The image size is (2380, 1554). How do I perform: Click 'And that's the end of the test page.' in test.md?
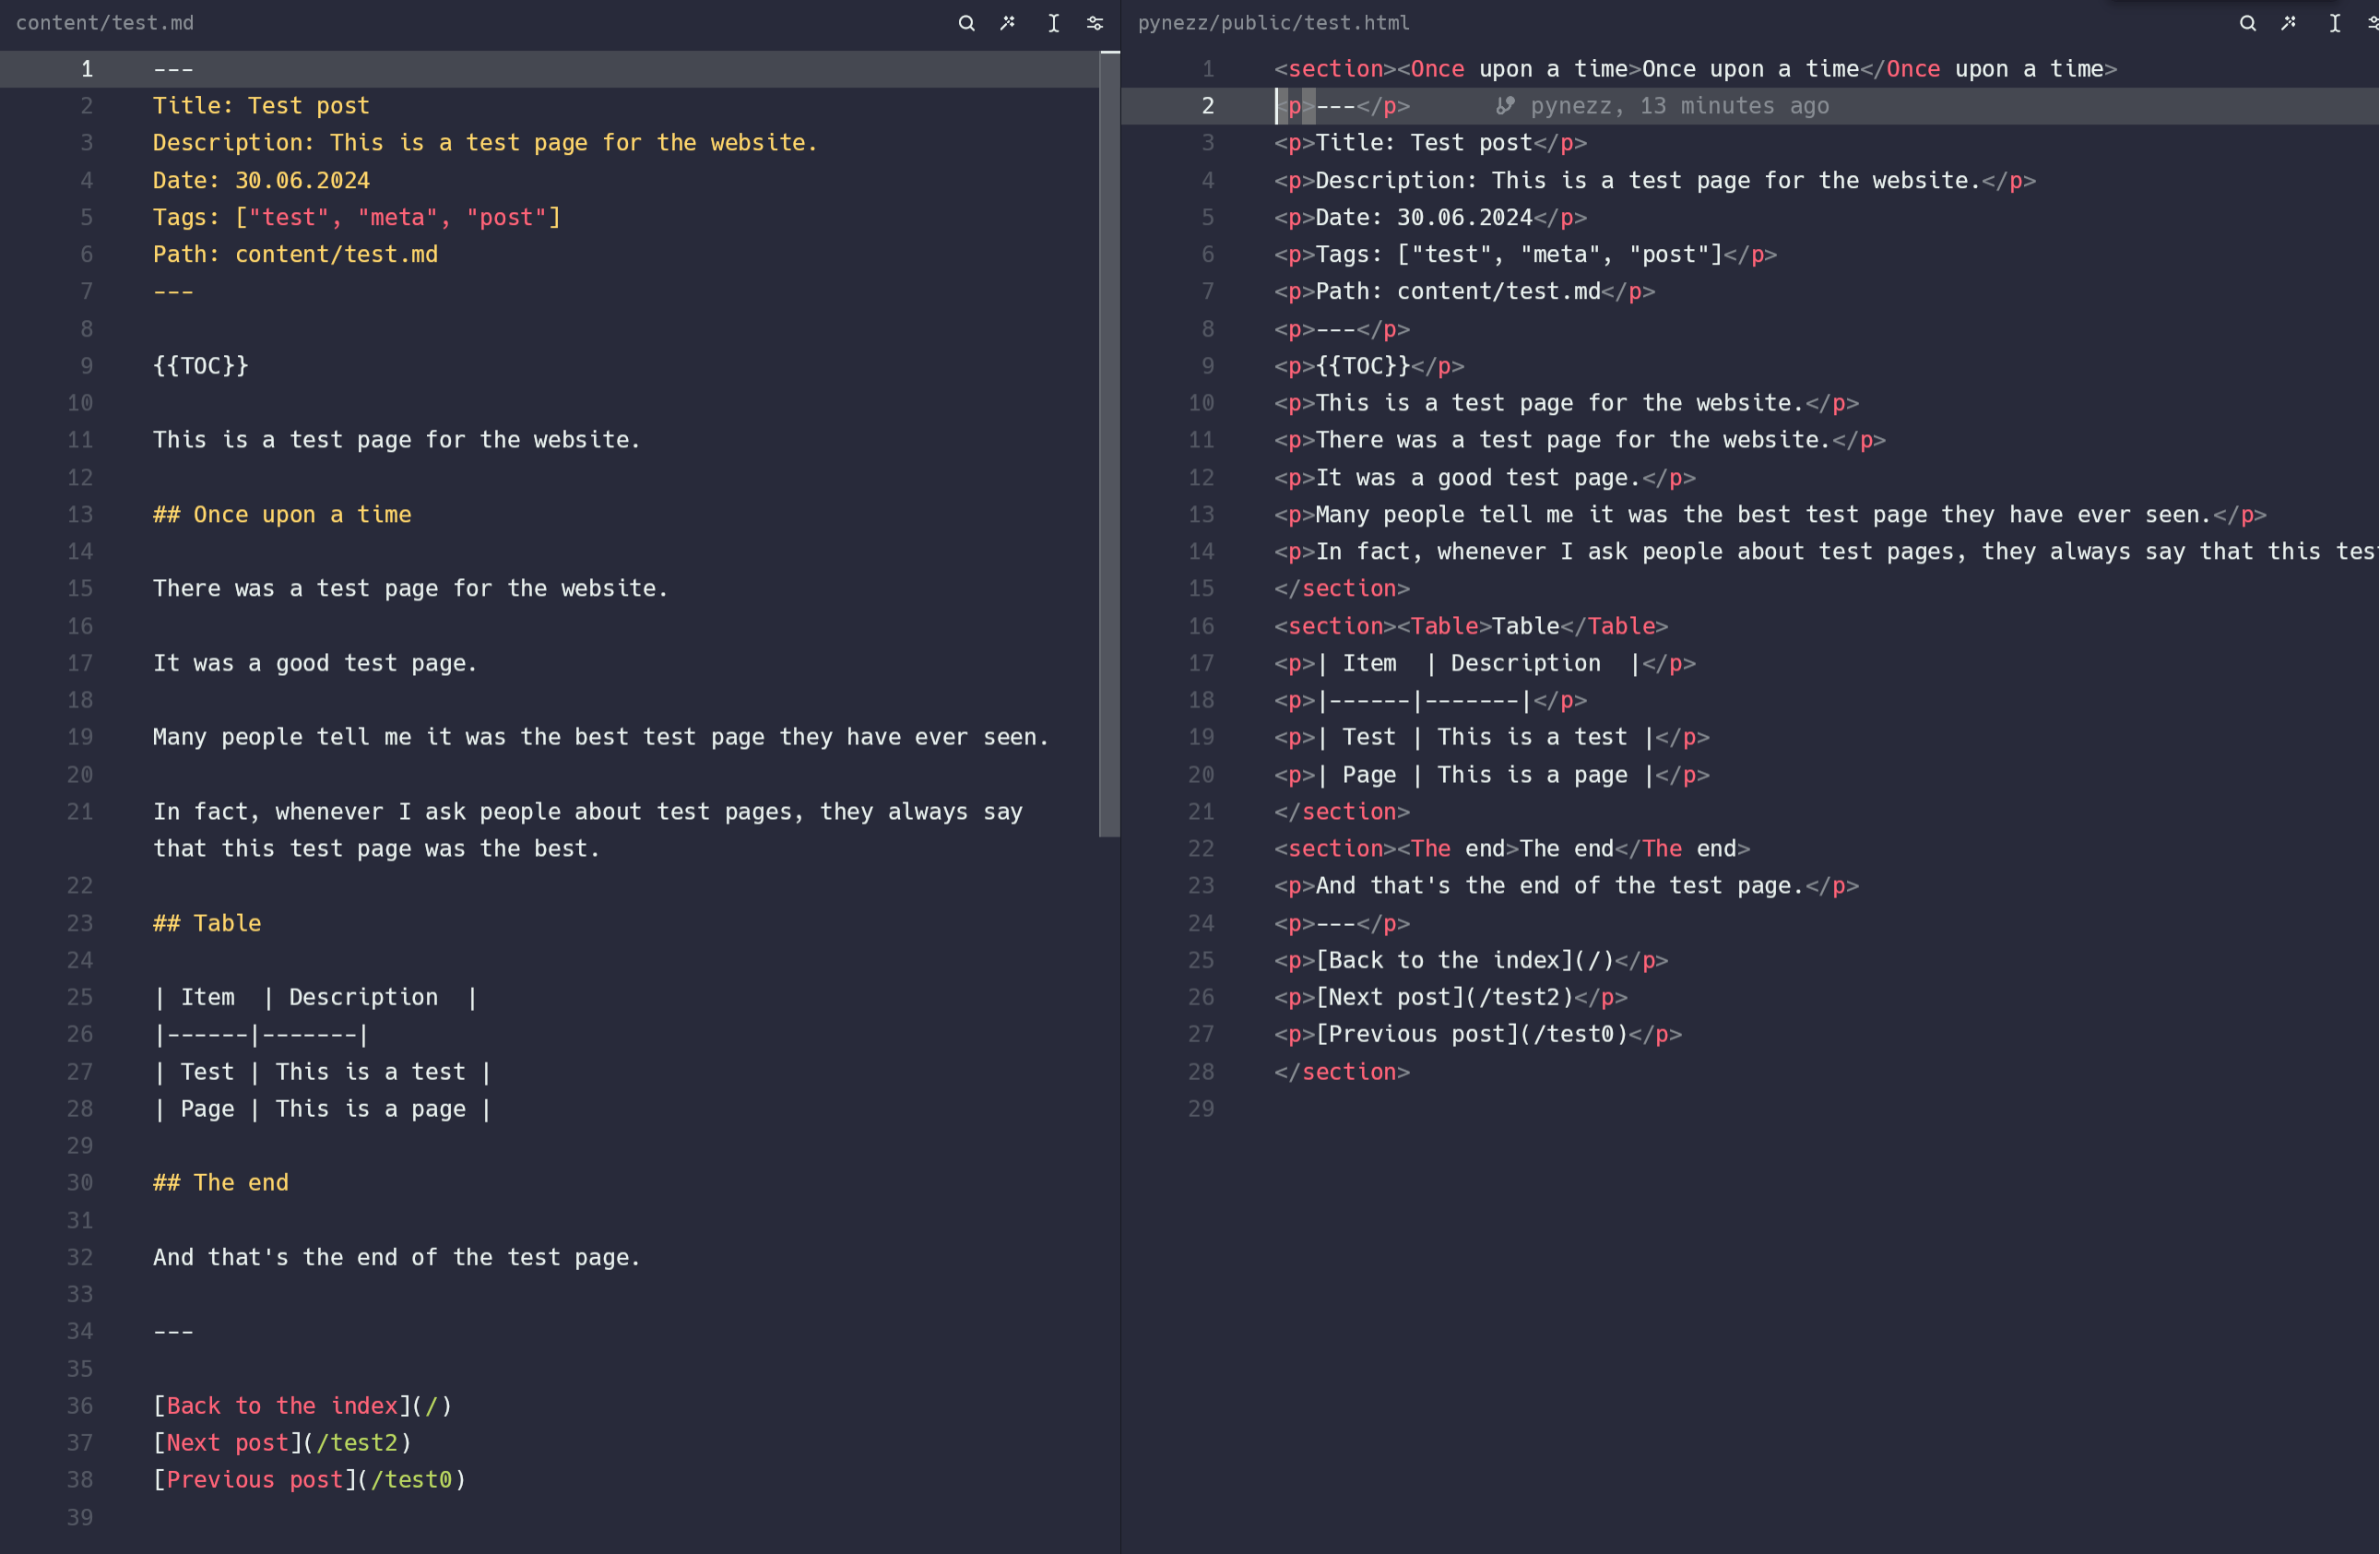[x=397, y=1257]
